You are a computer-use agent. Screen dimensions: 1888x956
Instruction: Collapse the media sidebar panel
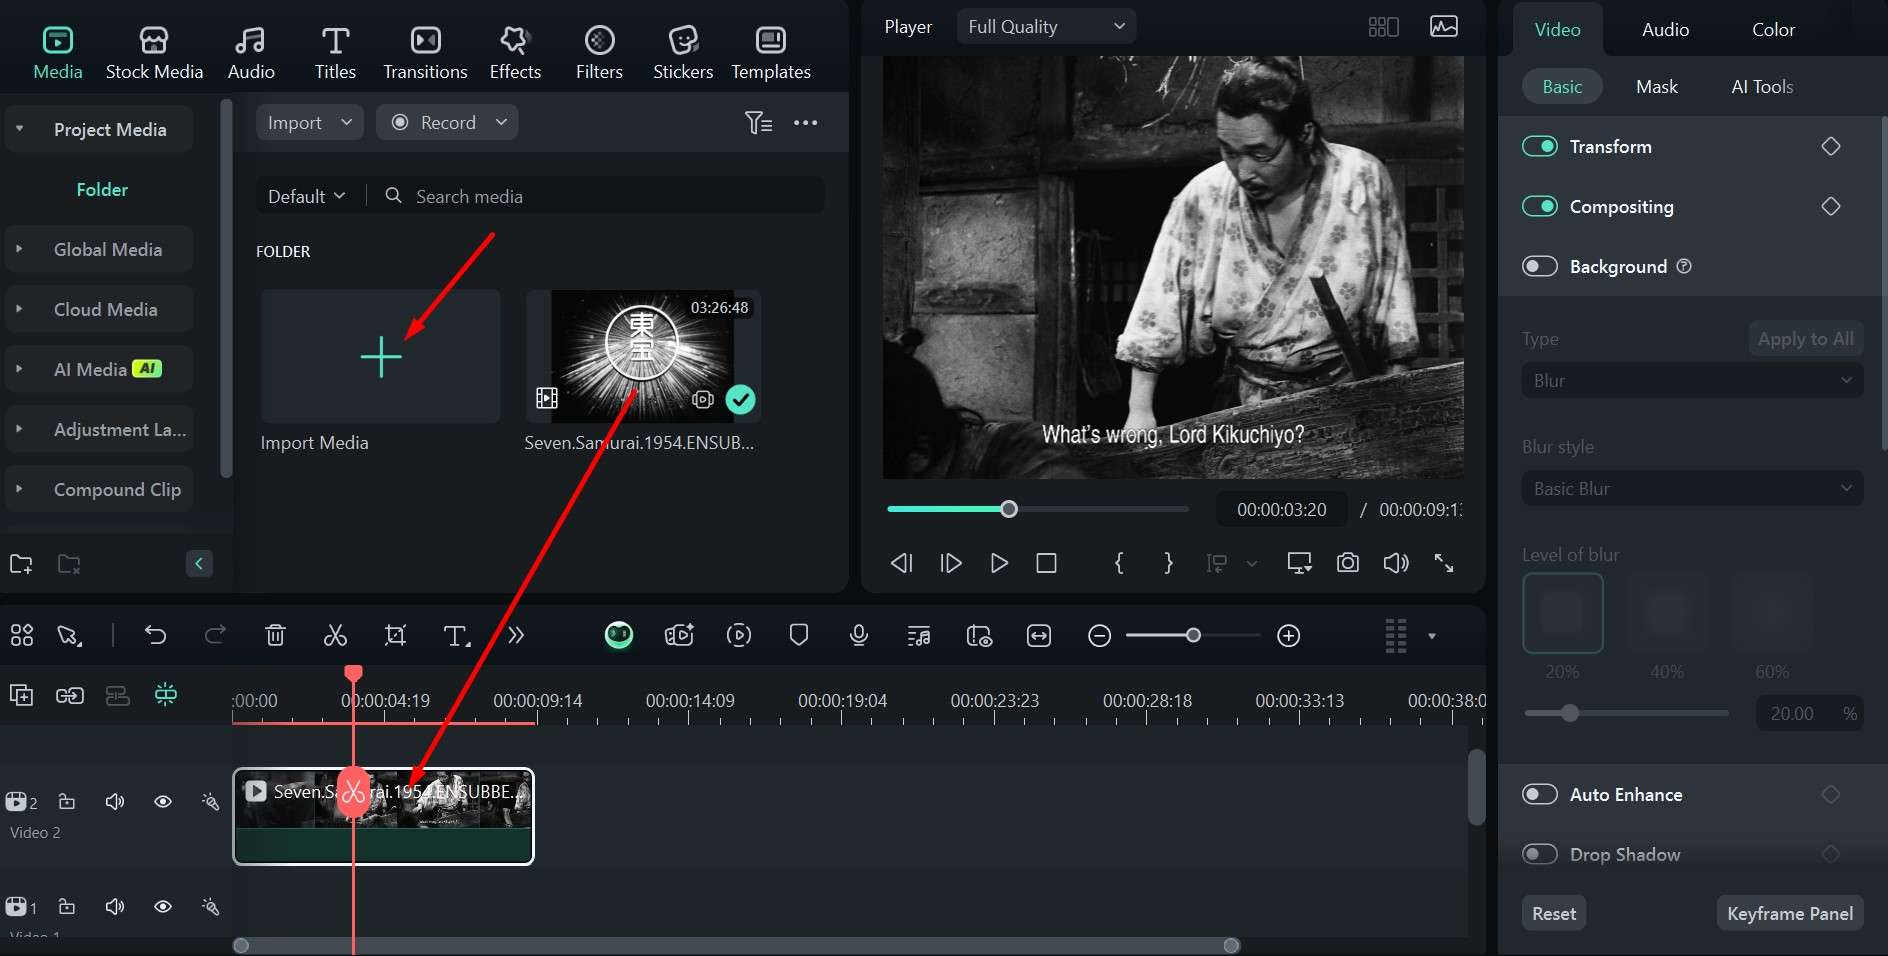(x=199, y=564)
